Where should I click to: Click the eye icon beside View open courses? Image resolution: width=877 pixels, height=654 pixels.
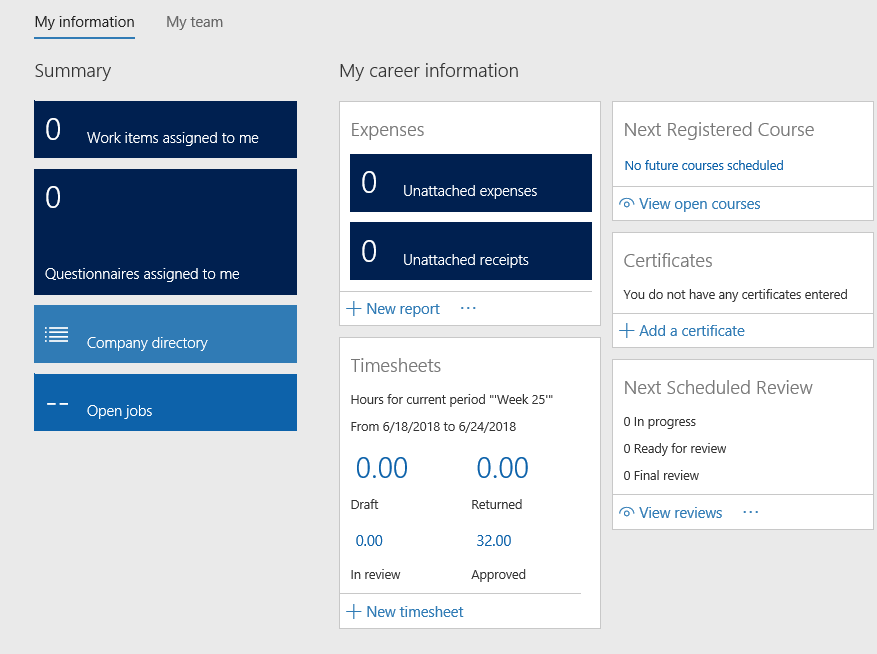(x=627, y=204)
